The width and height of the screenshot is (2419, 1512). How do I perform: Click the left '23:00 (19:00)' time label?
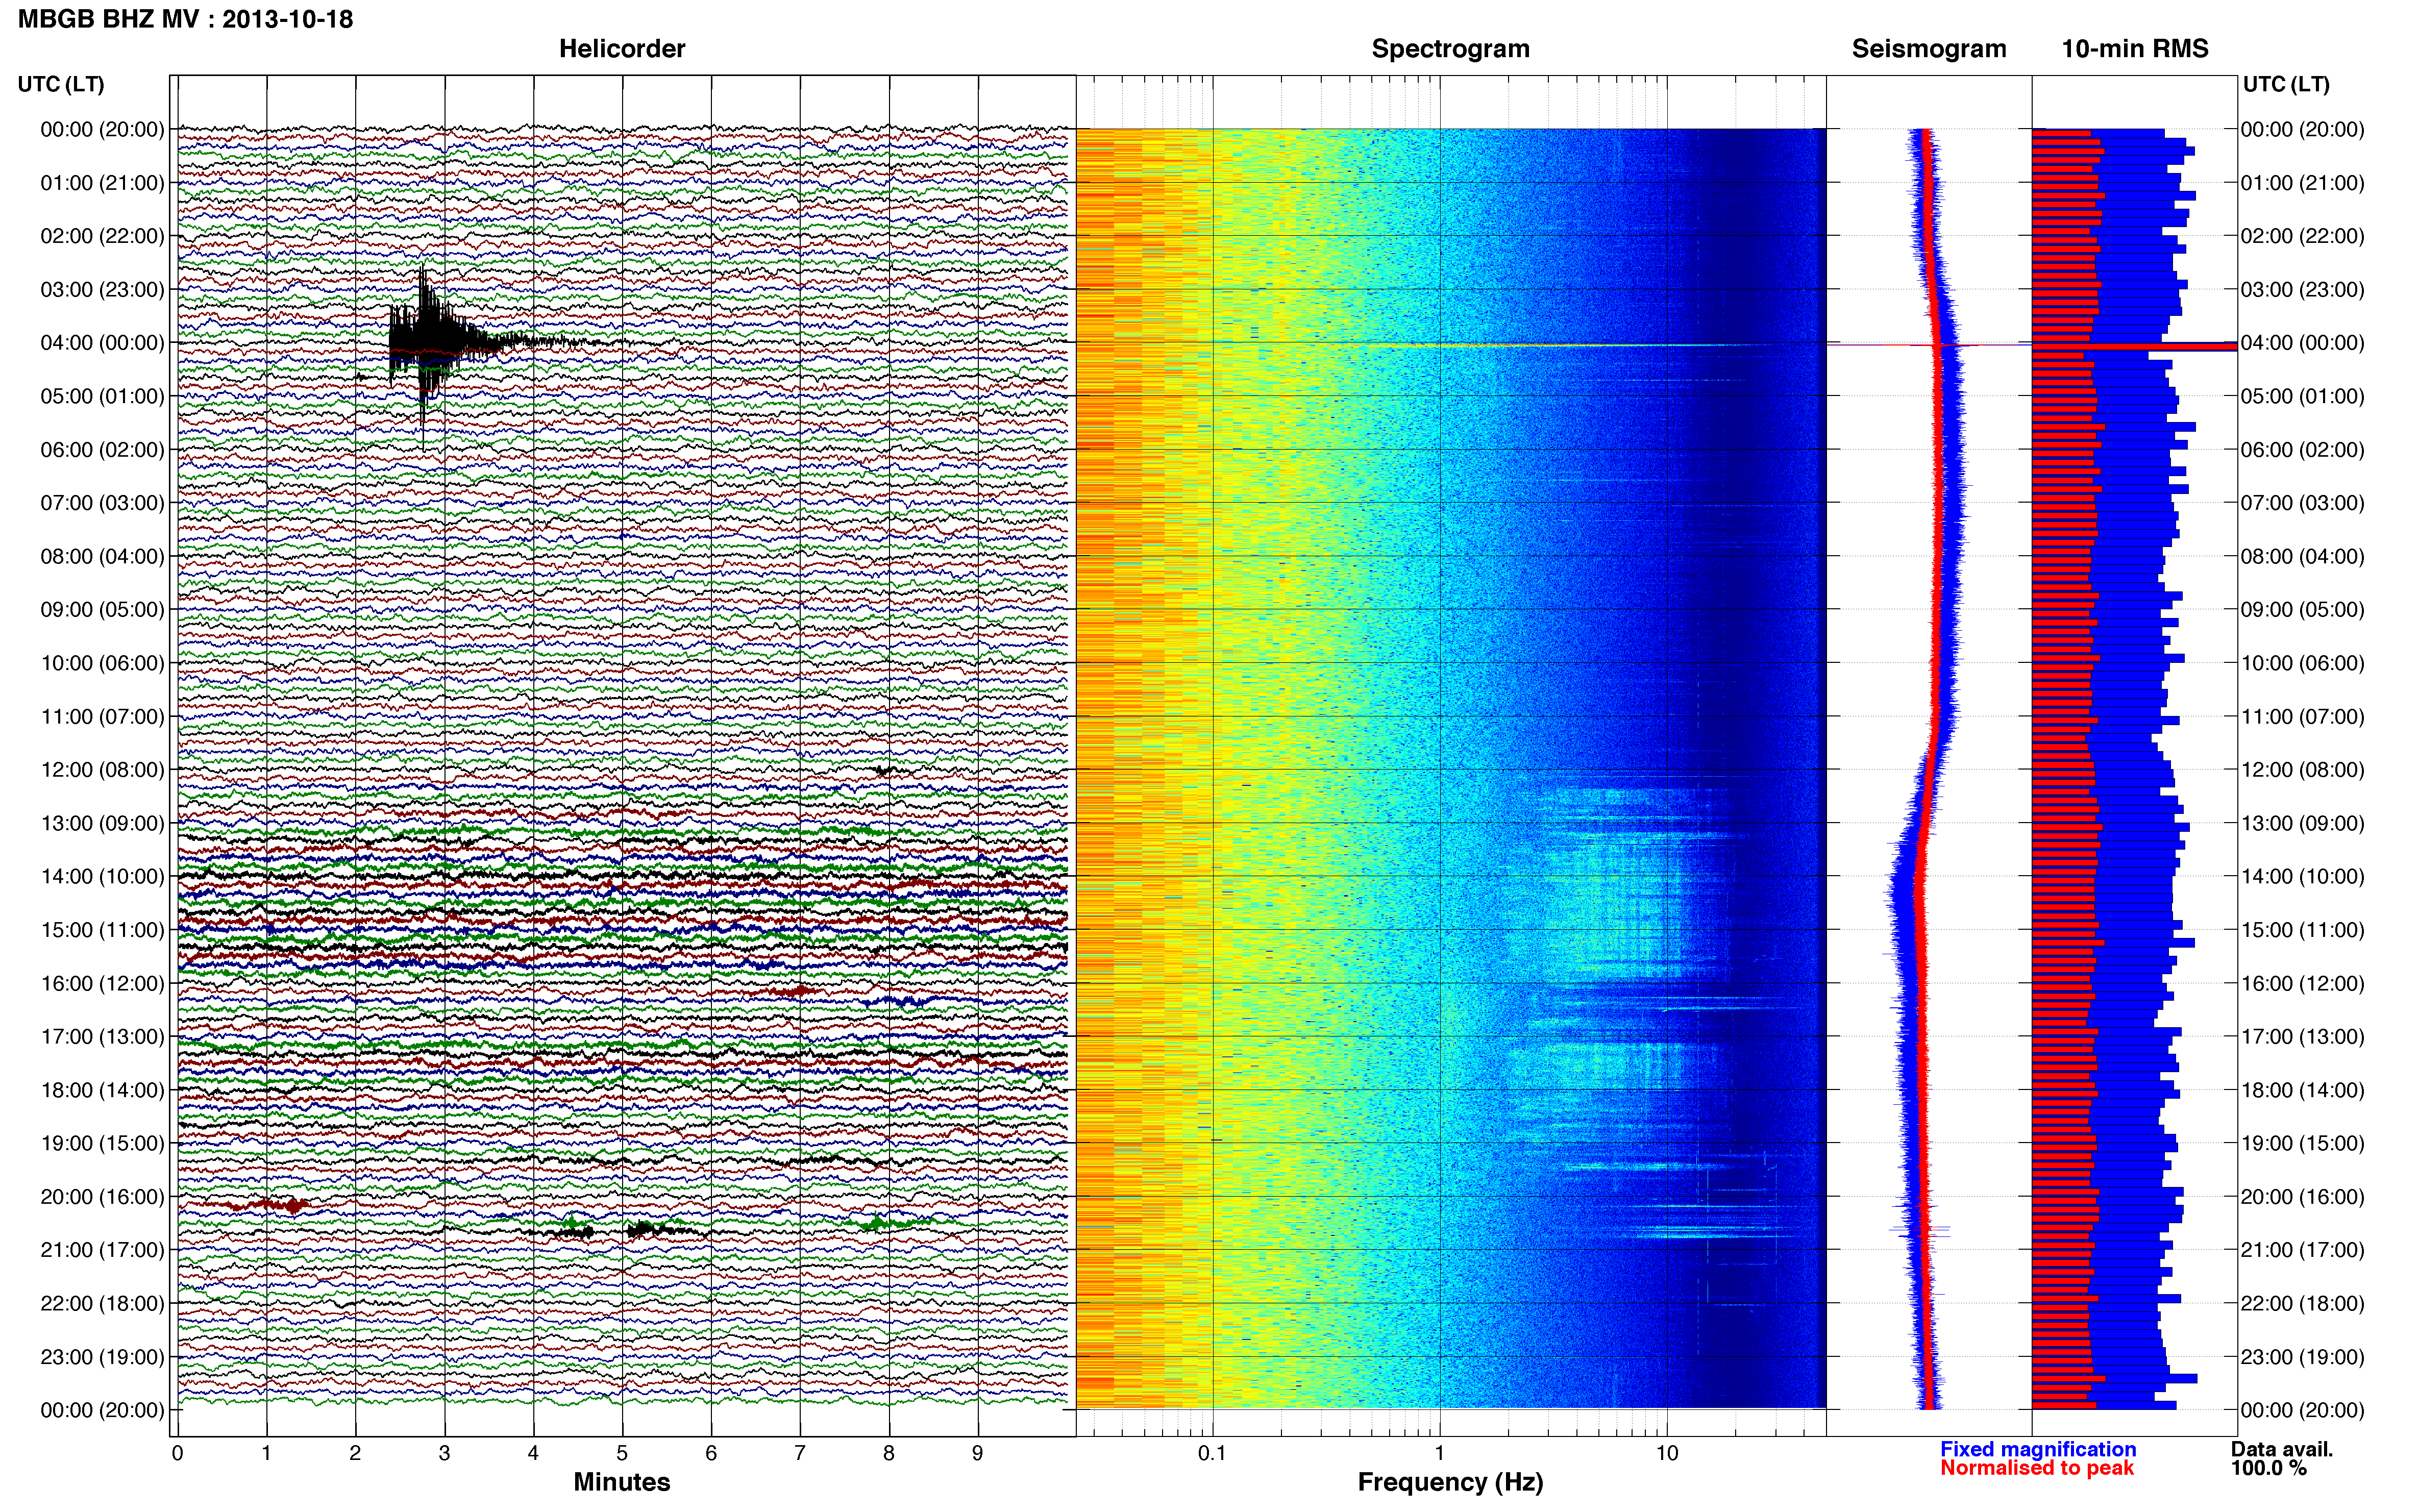tap(102, 1357)
